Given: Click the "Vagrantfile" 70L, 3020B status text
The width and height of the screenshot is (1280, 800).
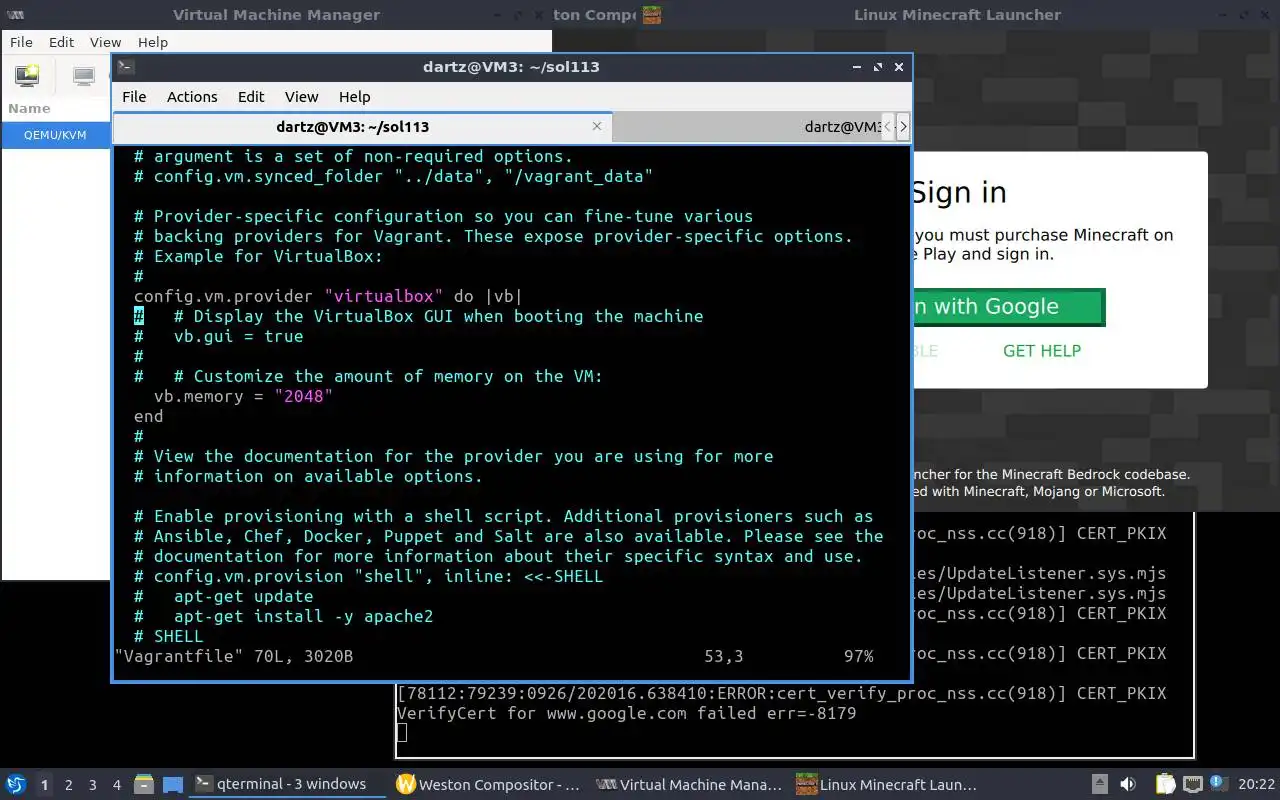Looking at the screenshot, I should 234,656.
